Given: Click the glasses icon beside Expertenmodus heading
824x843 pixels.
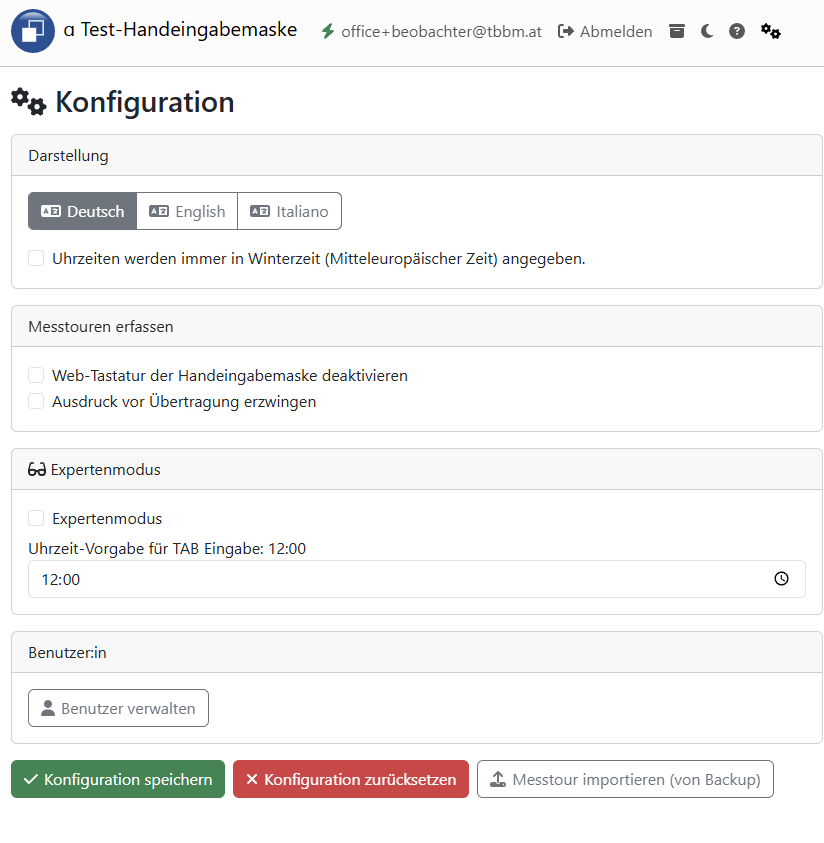Looking at the screenshot, I should coord(35,467).
